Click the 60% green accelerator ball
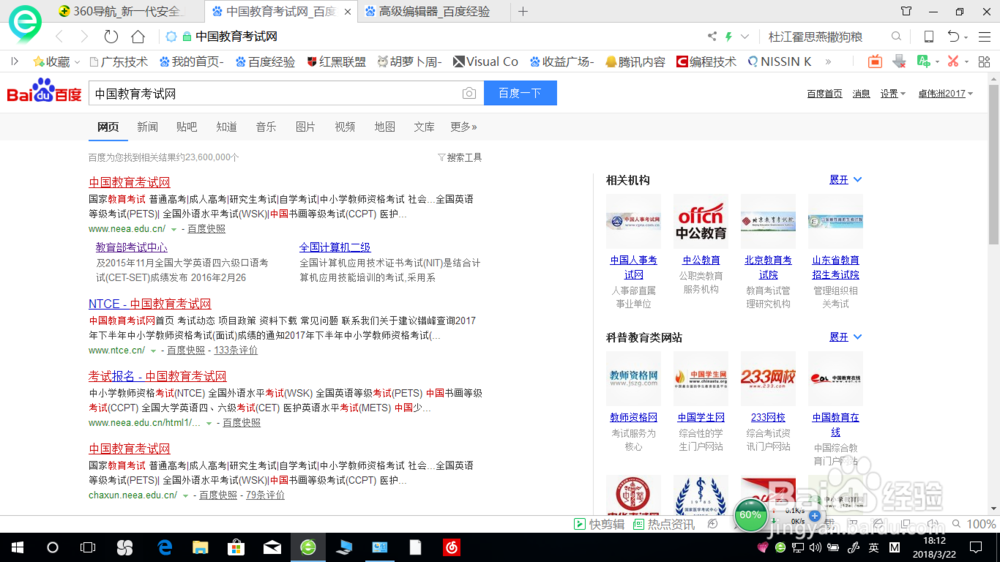 coord(750,515)
